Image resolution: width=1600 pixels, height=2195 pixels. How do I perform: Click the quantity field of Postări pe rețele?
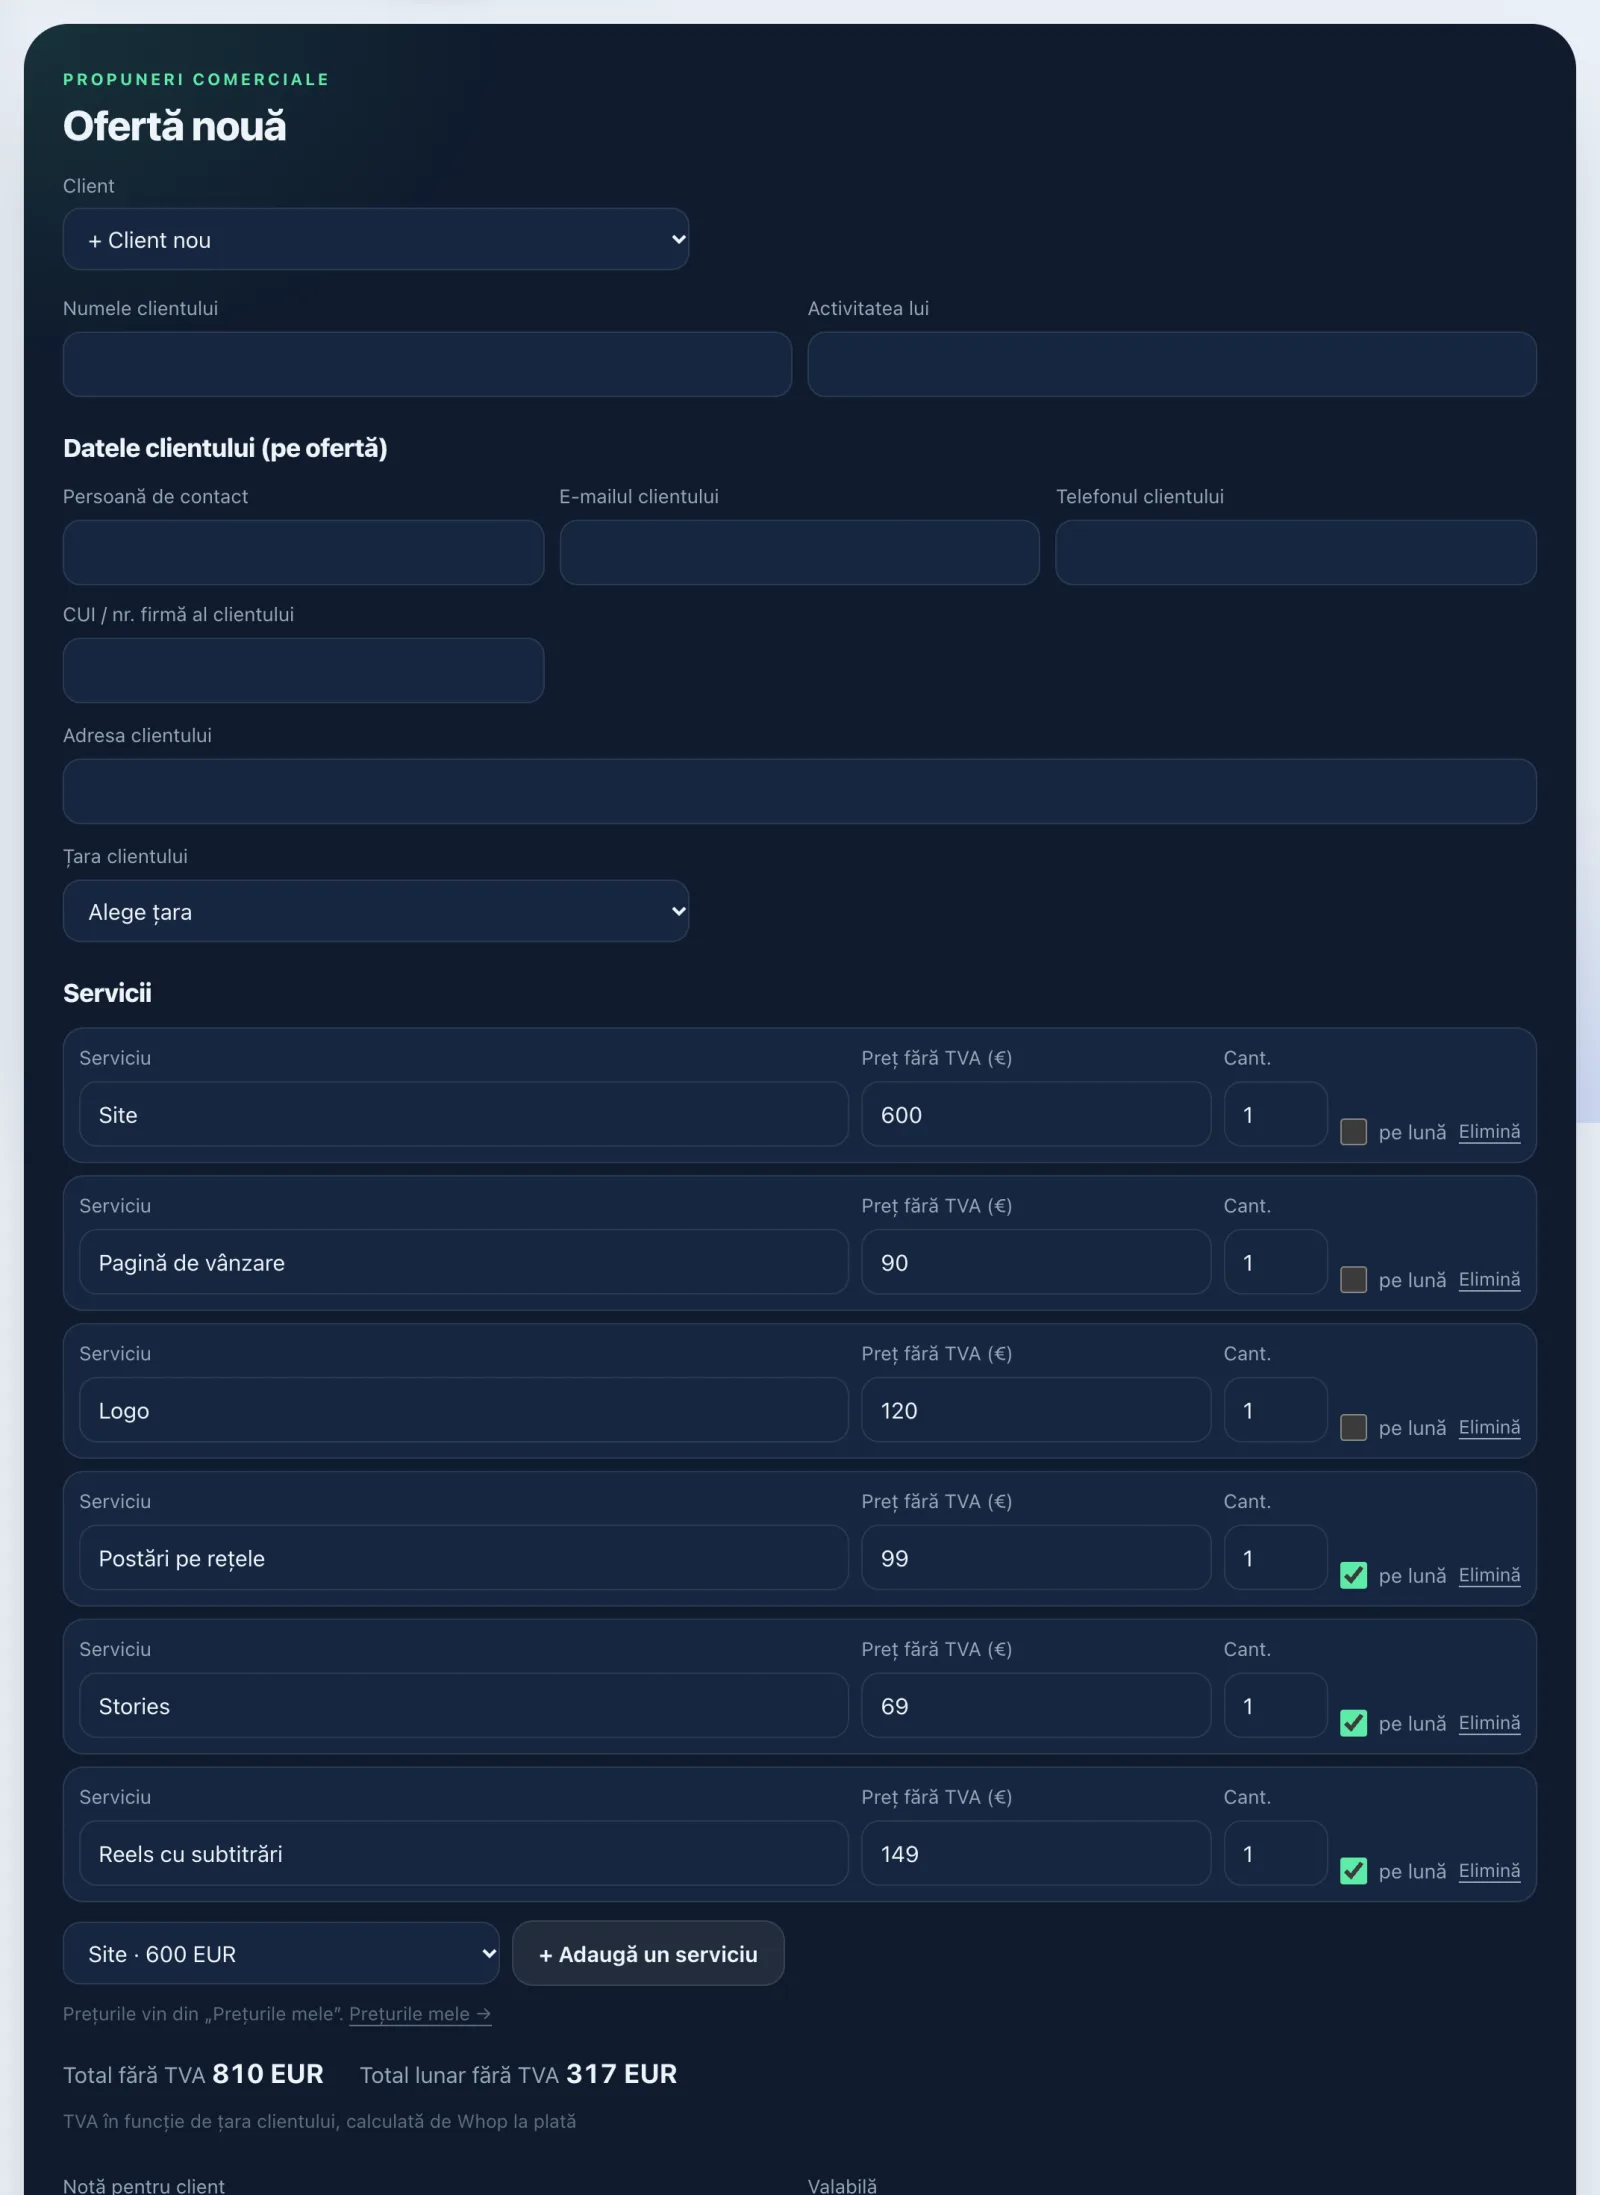click(x=1275, y=1558)
